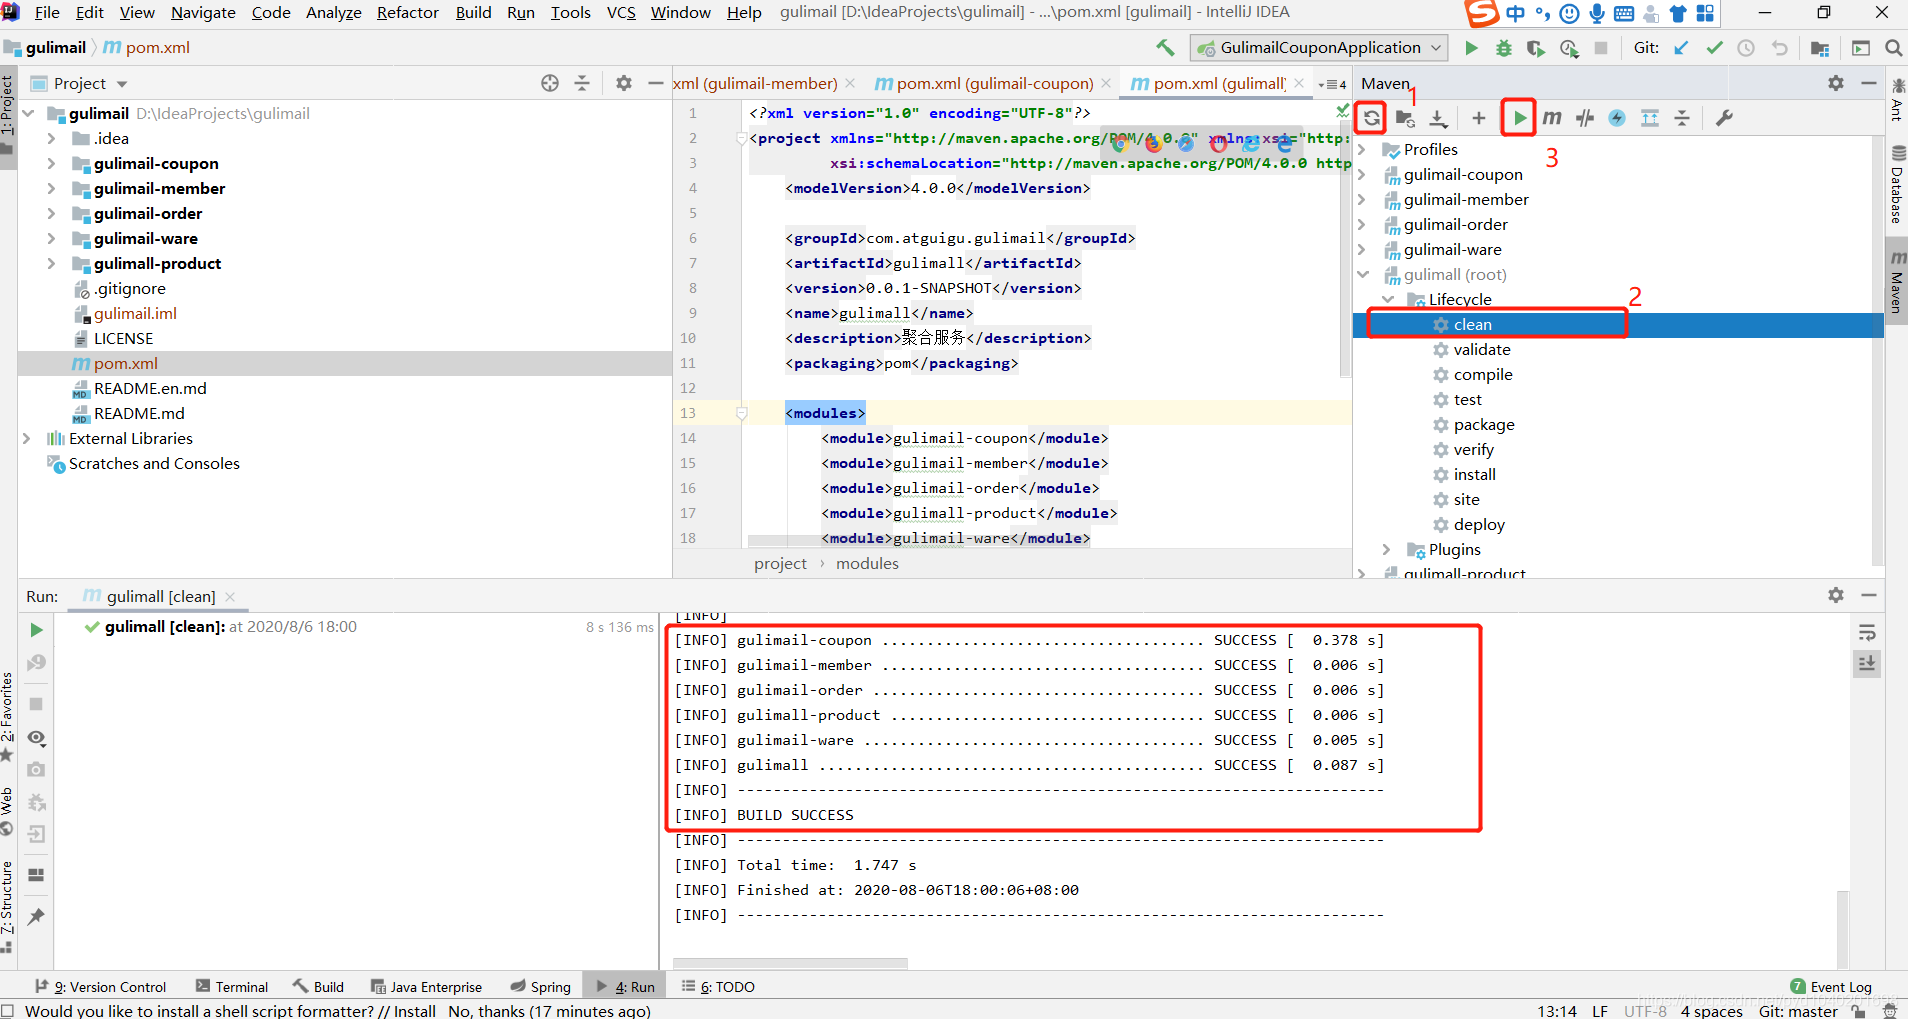Expand gulimall-product folder in Project tree
This screenshot has height=1019, width=1908.
click(x=51, y=263)
